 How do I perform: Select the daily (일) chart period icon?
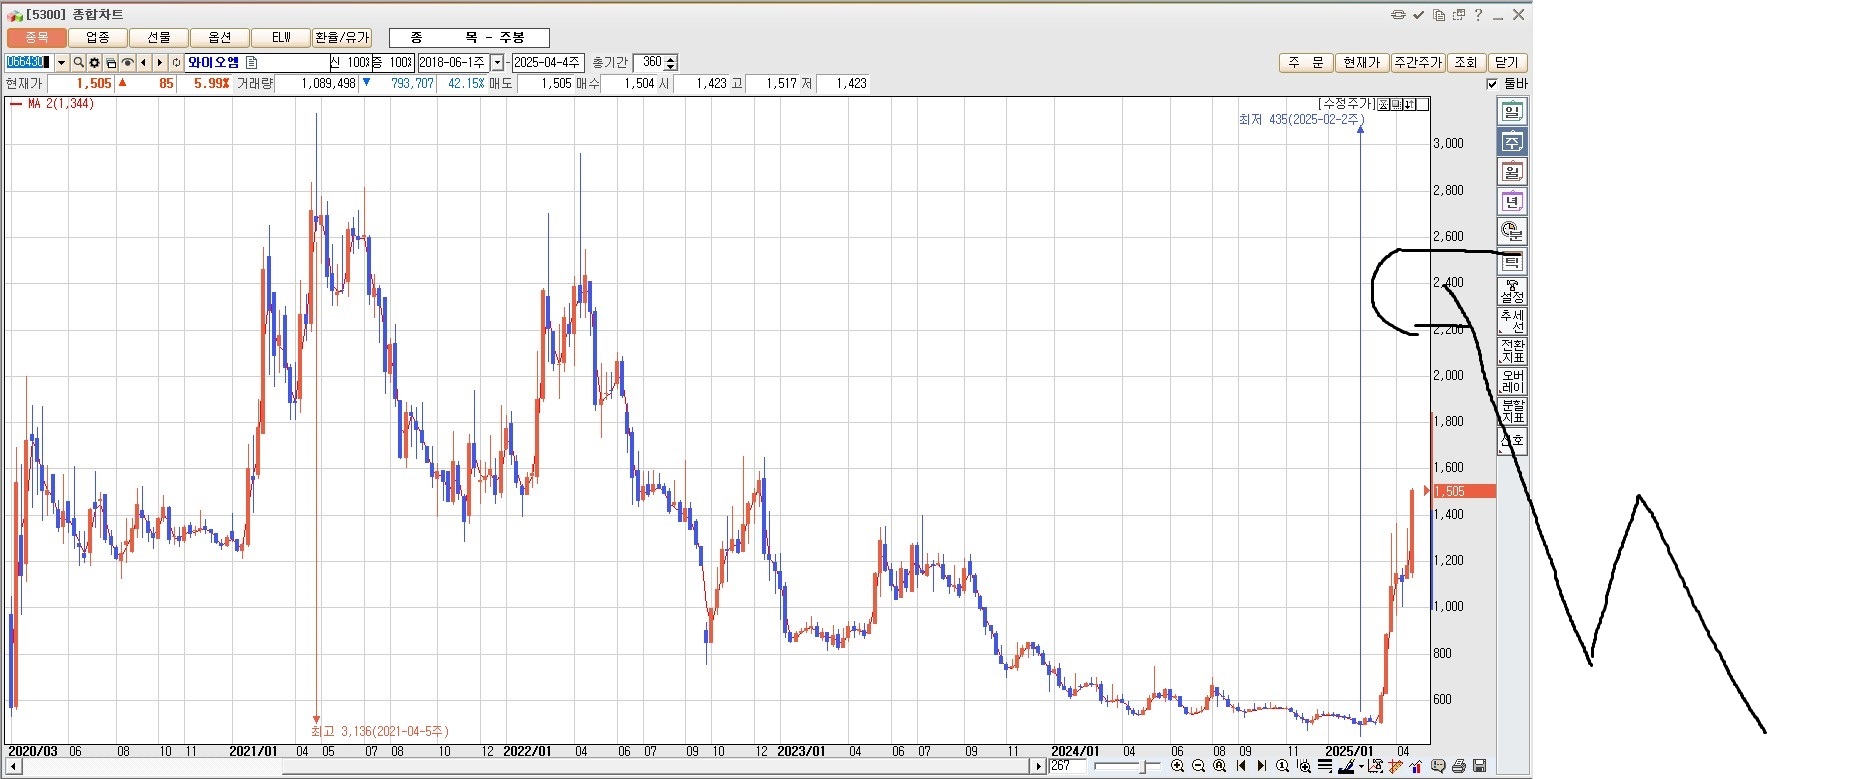[x=1511, y=112]
